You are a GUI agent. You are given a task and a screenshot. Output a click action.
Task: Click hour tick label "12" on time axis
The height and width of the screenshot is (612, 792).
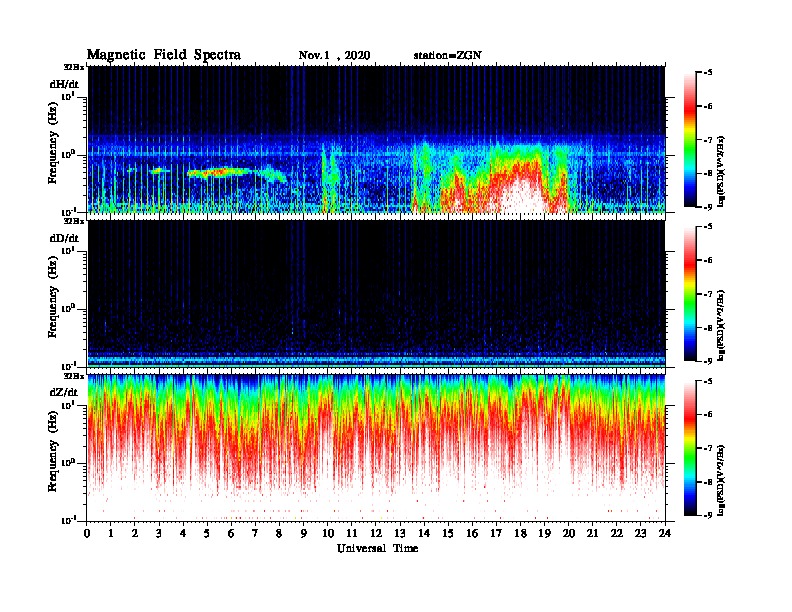coord(376,533)
